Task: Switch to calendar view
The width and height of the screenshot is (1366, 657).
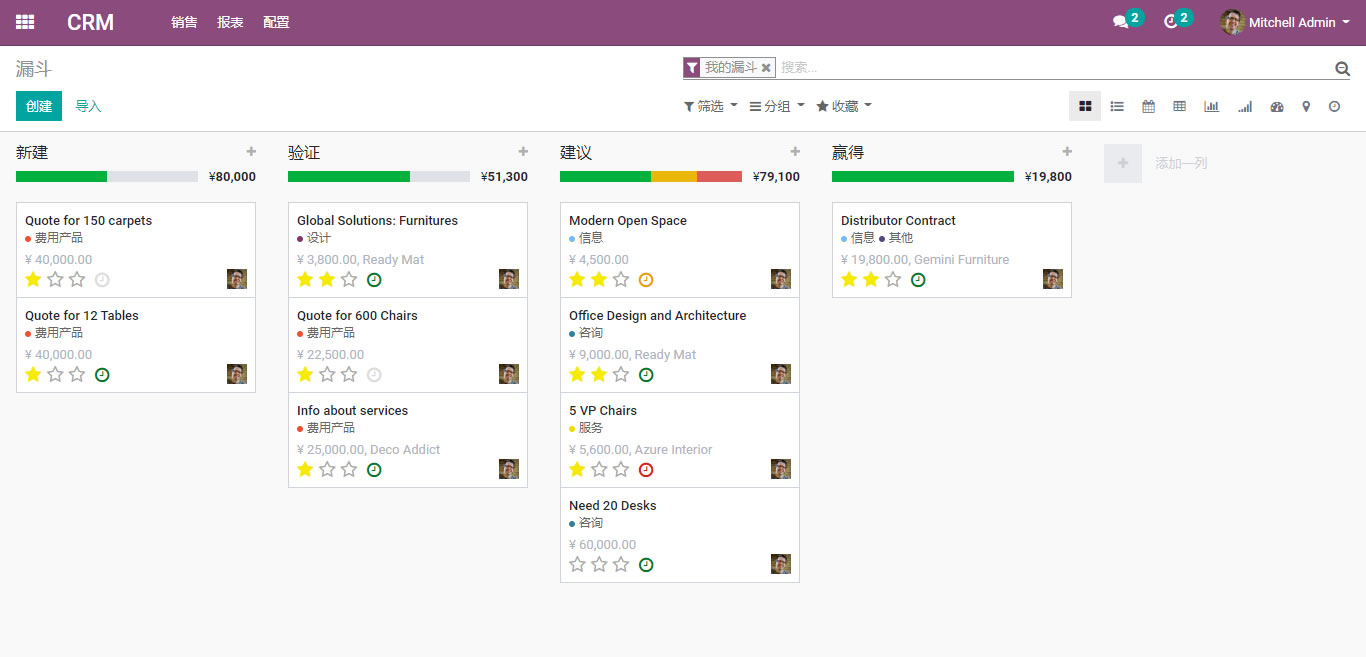Action: (x=1148, y=106)
